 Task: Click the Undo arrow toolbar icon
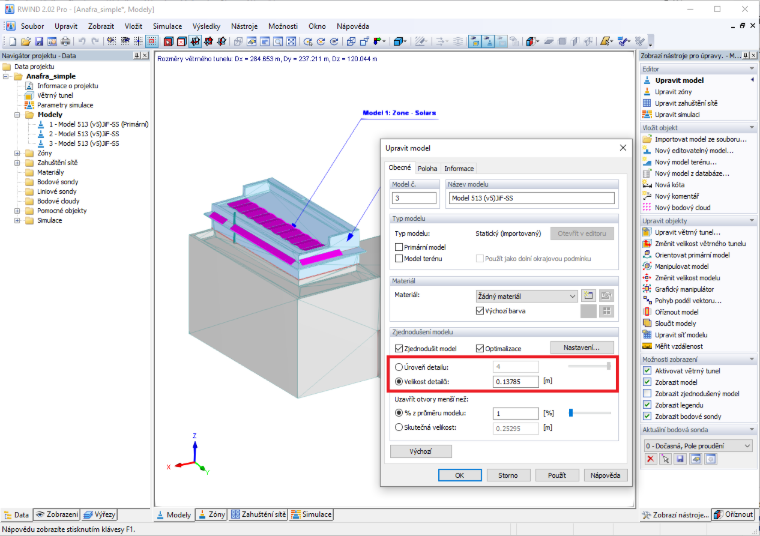tap(82, 42)
